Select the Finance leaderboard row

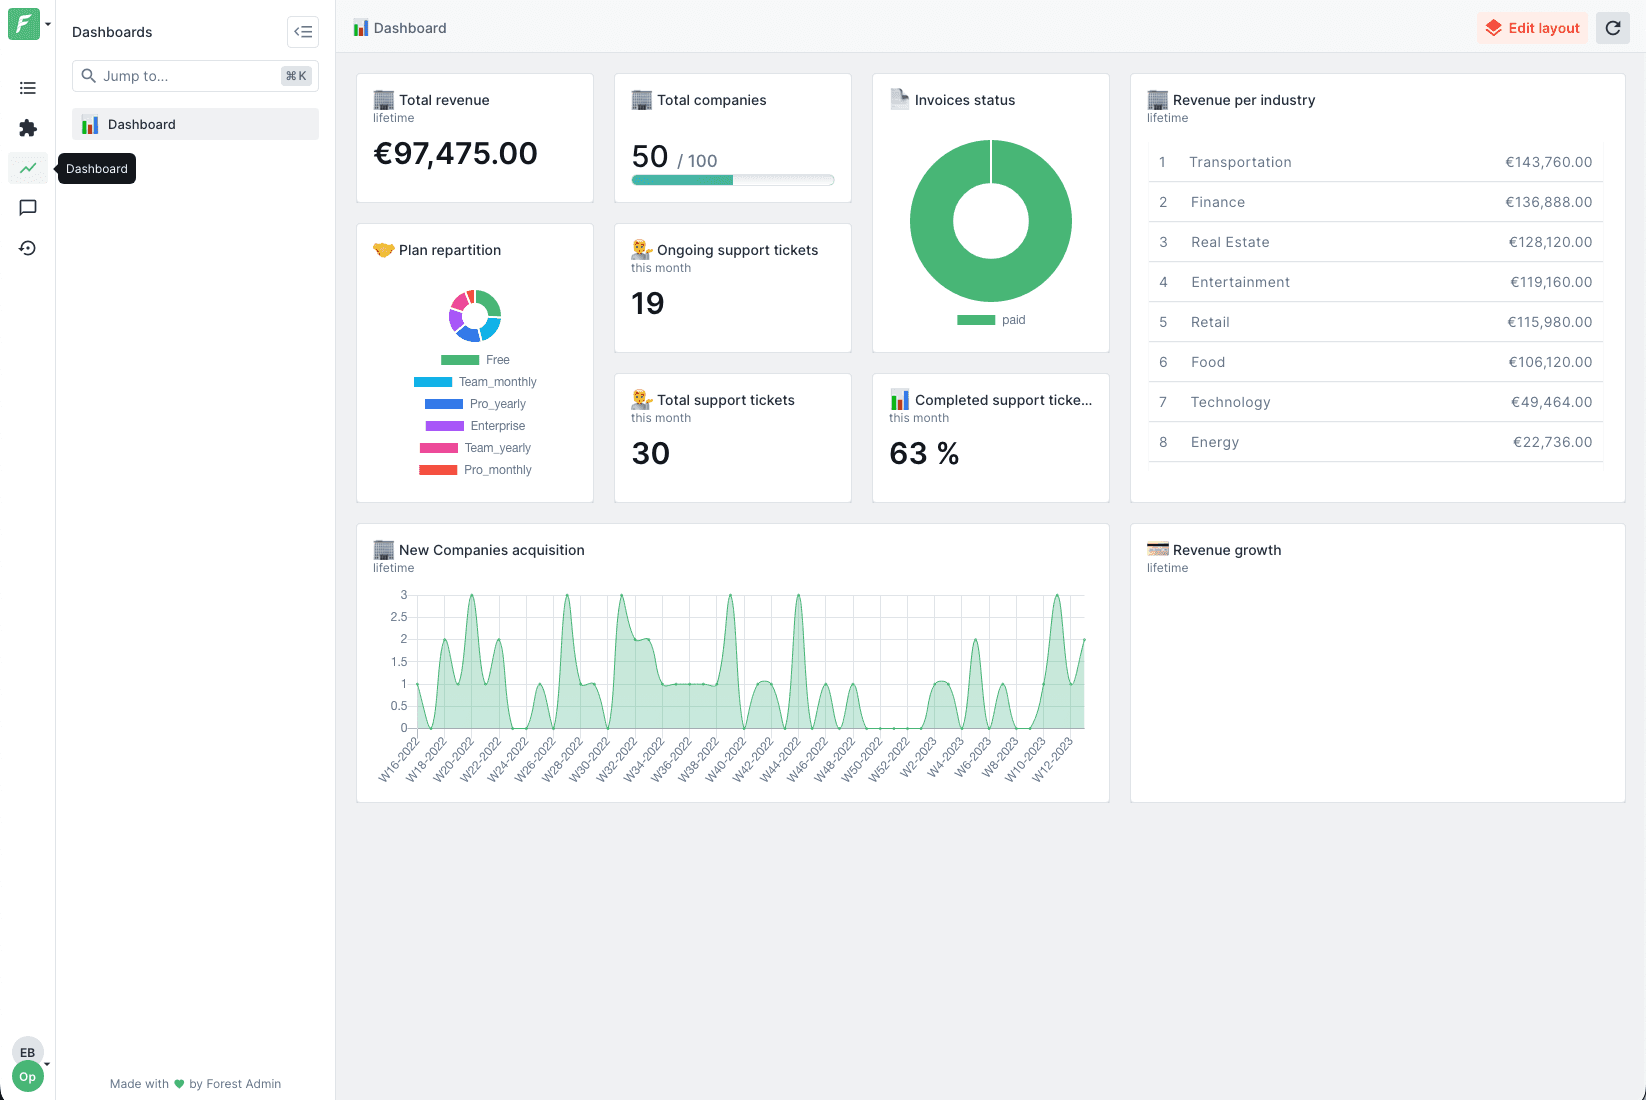tap(1376, 202)
